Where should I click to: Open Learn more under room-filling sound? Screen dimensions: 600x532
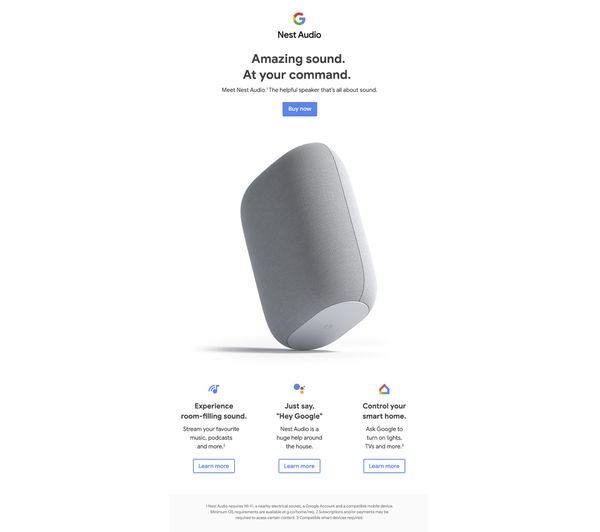tap(214, 466)
